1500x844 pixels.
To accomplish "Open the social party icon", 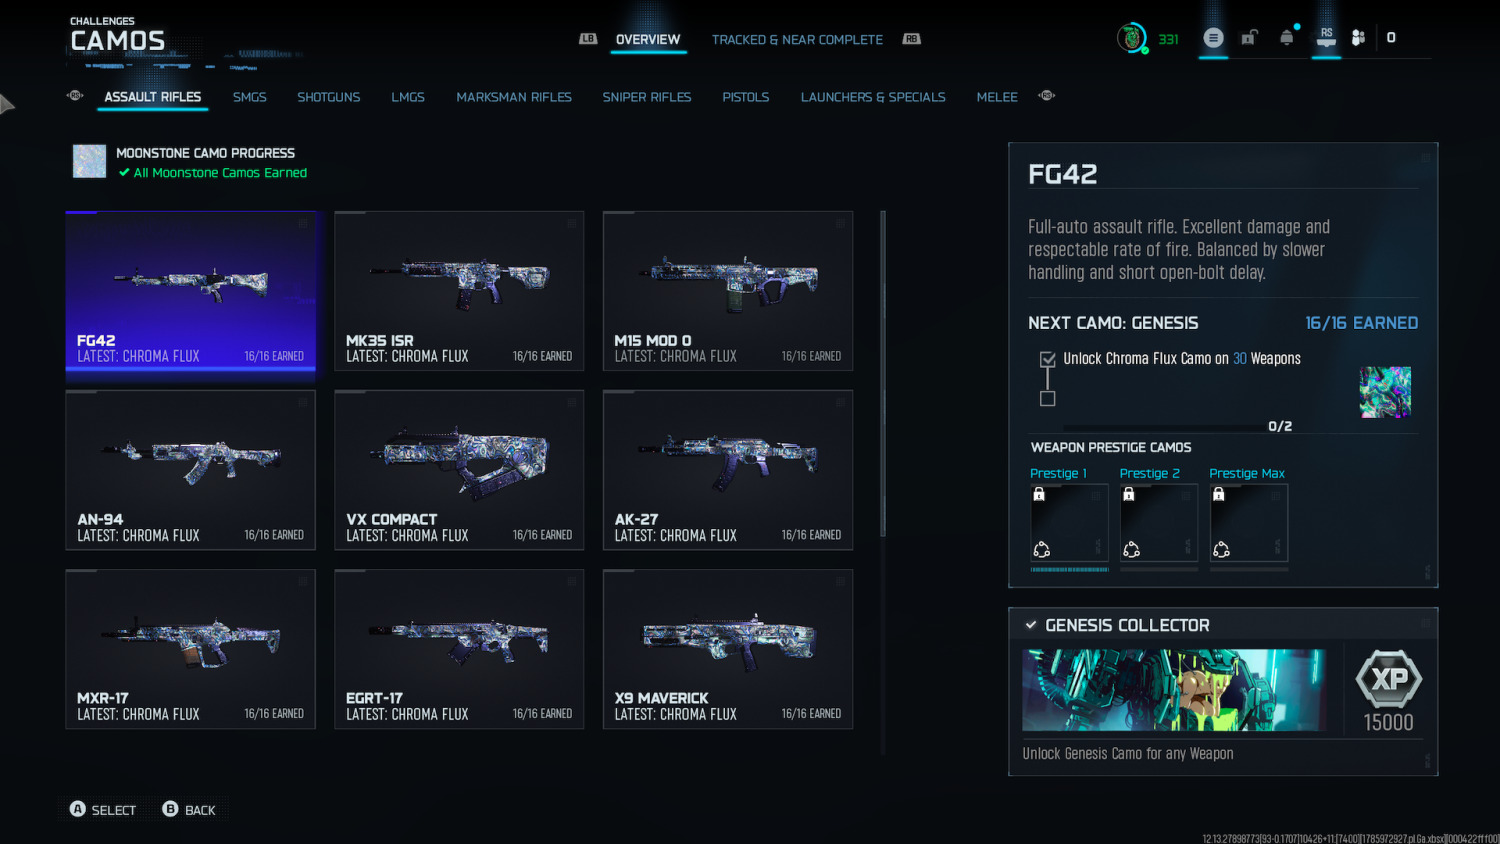I will [1358, 38].
